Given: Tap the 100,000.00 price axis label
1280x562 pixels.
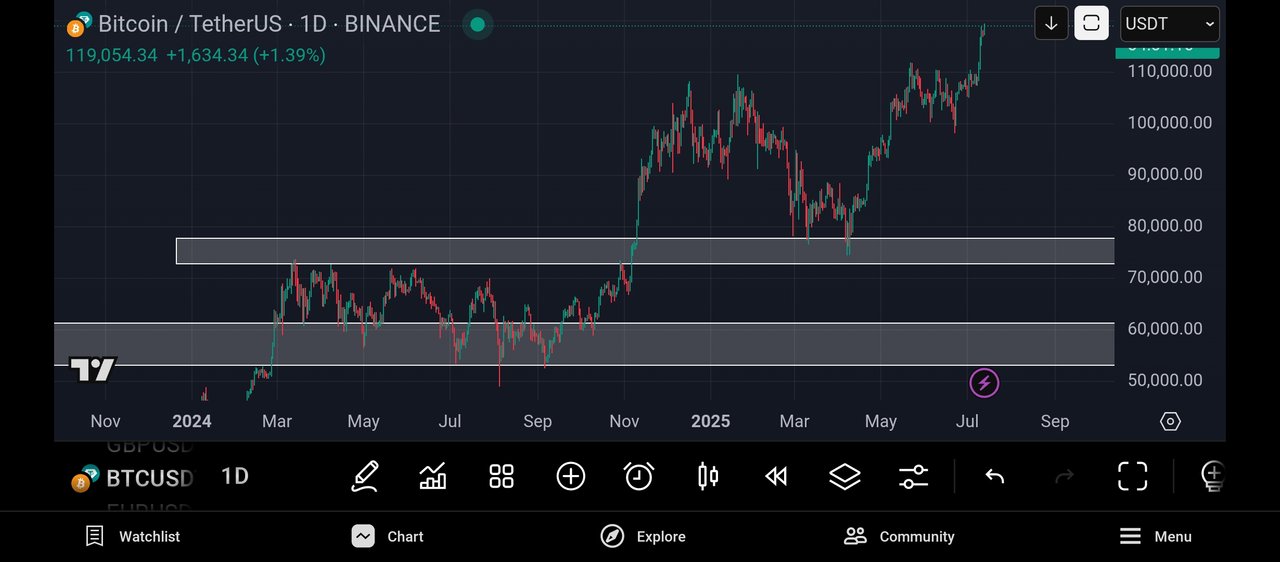Looking at the screenshot, I should click(1170, 123).
